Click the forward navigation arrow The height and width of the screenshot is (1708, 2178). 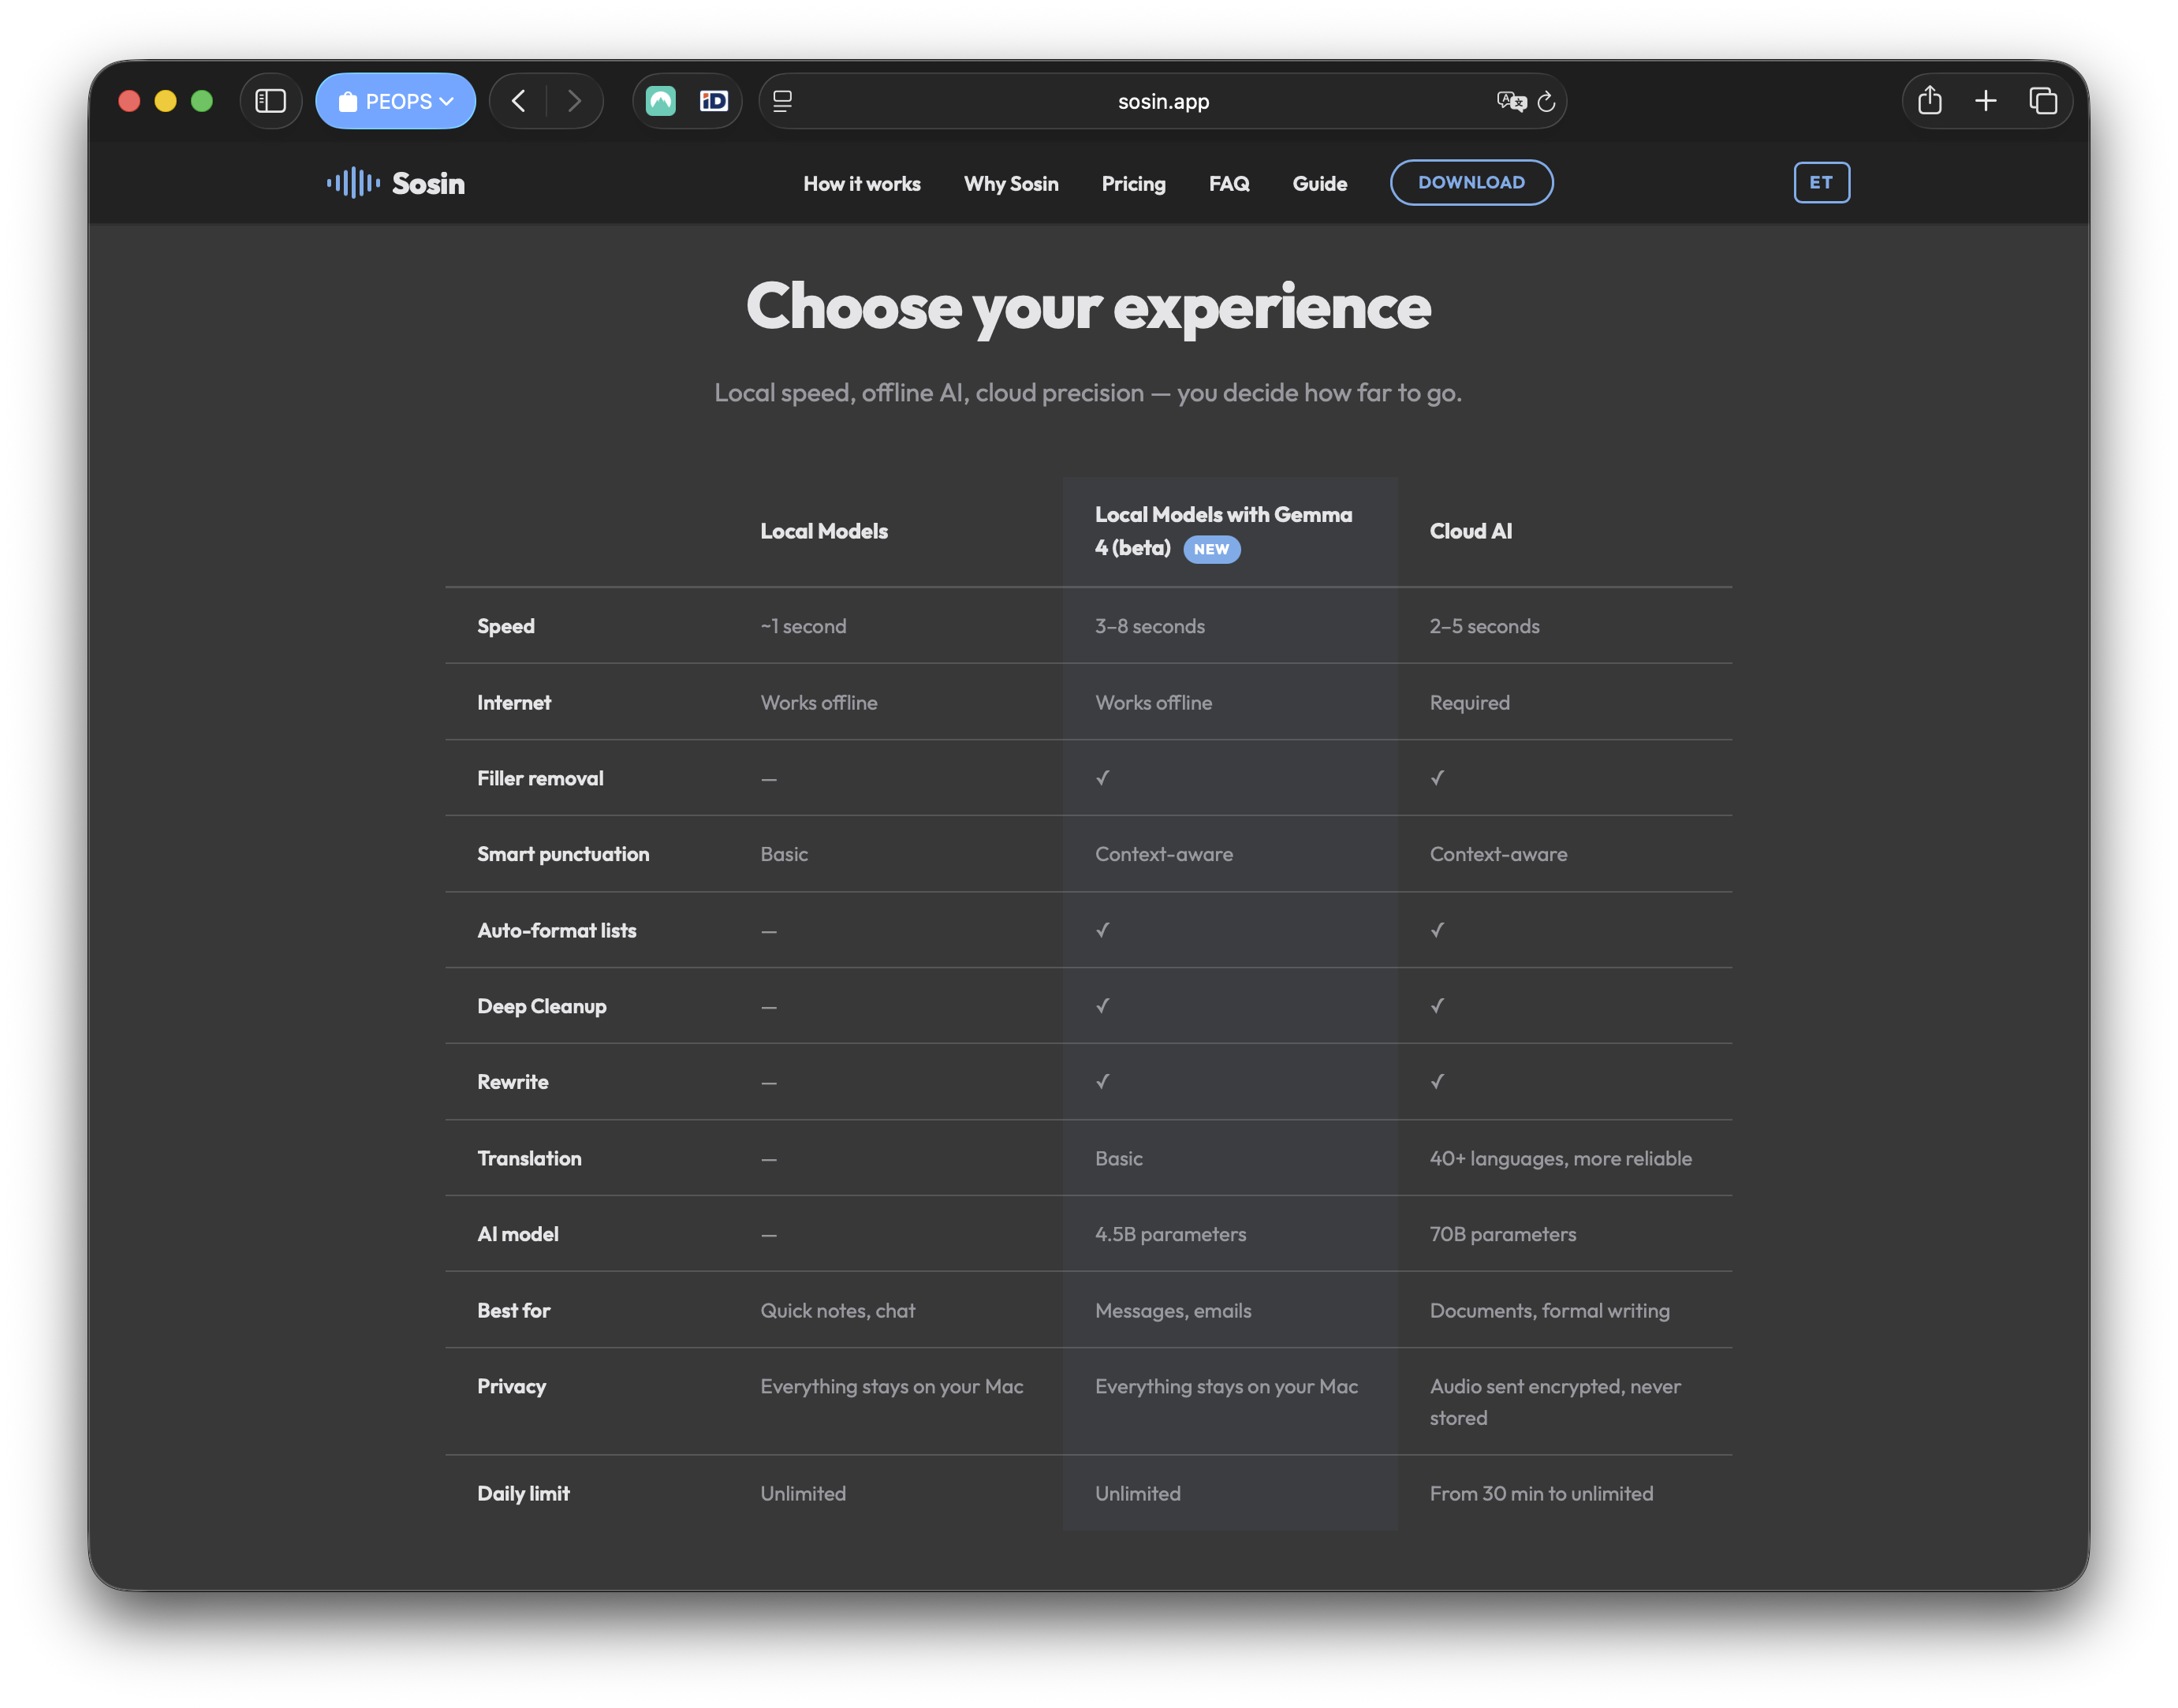coord(574,101)
